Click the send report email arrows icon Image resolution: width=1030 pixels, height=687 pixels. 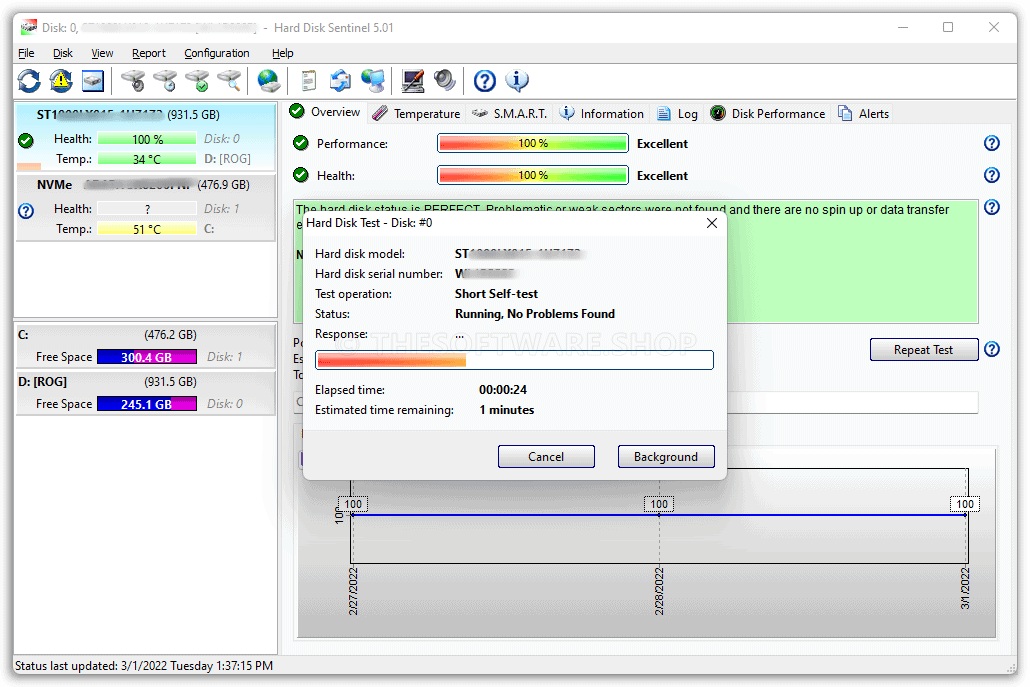[x=340, y=81]
